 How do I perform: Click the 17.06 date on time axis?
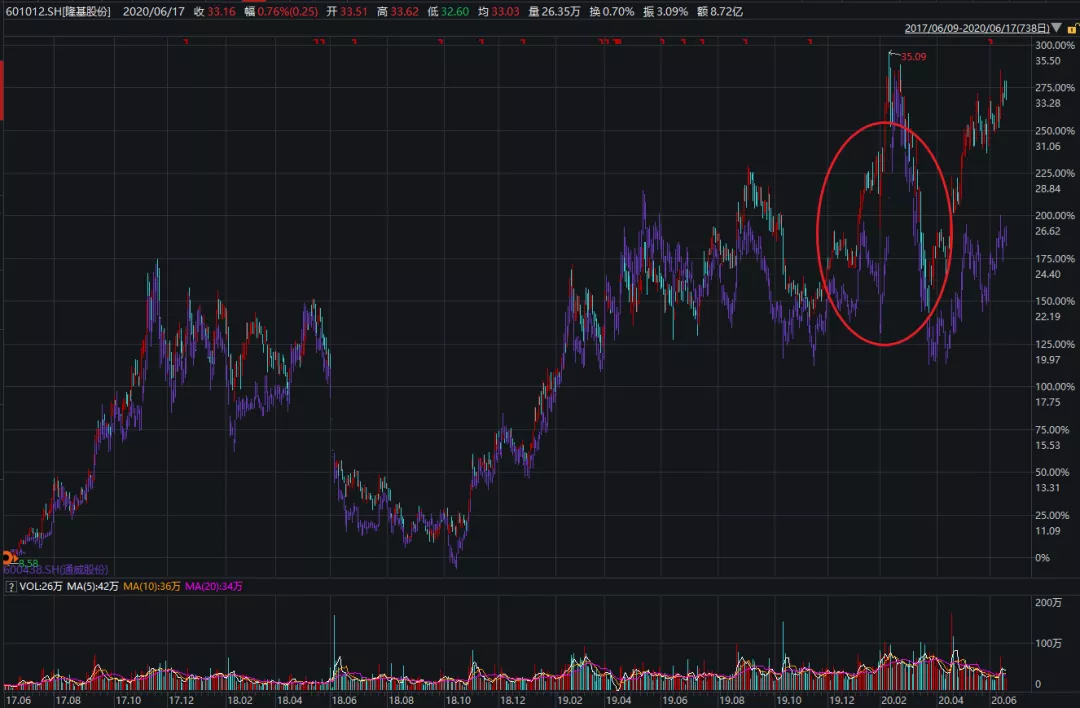[17, 700]
